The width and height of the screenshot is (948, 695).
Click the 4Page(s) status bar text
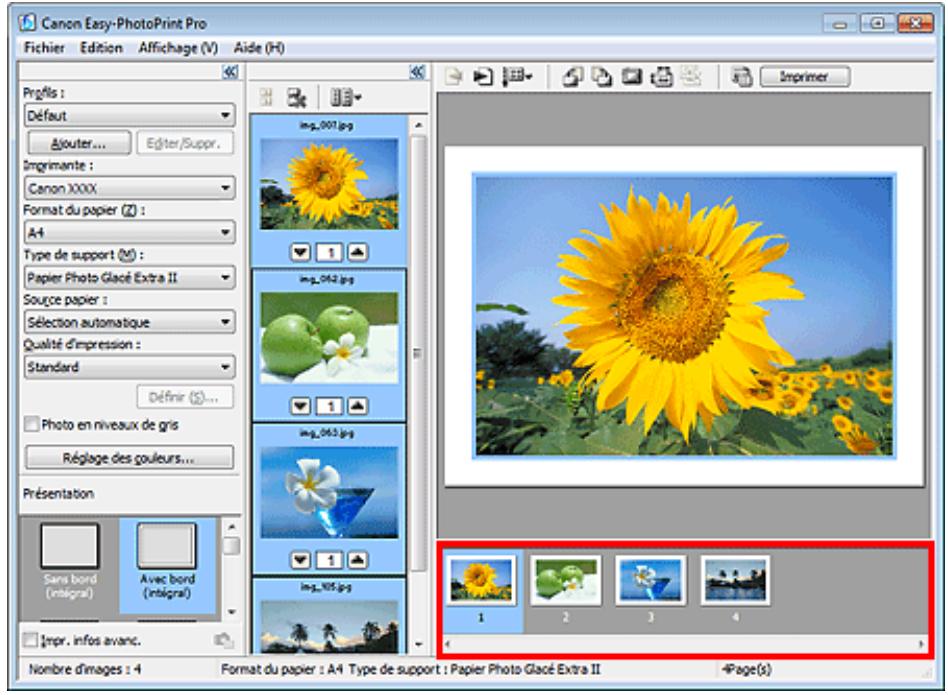point(747,669)
